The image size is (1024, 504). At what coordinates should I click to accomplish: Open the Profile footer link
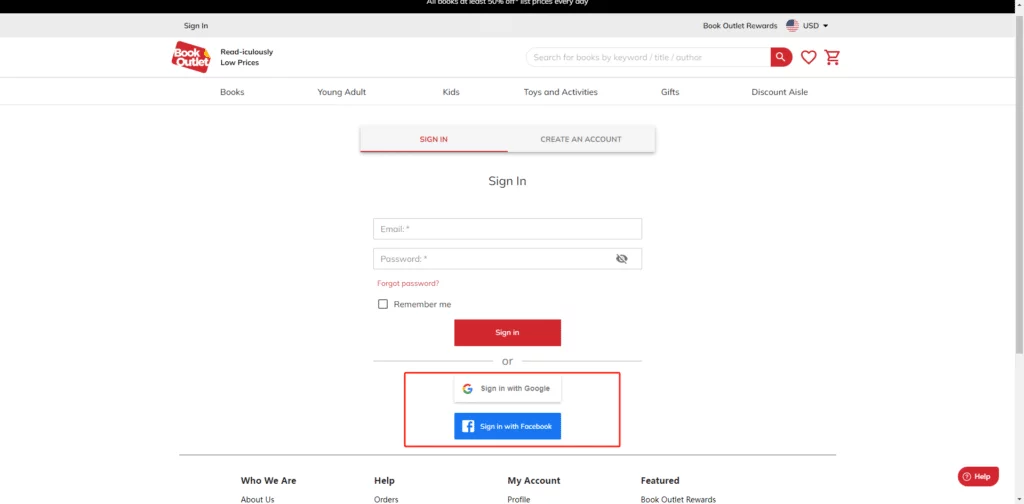pos(519,499)
